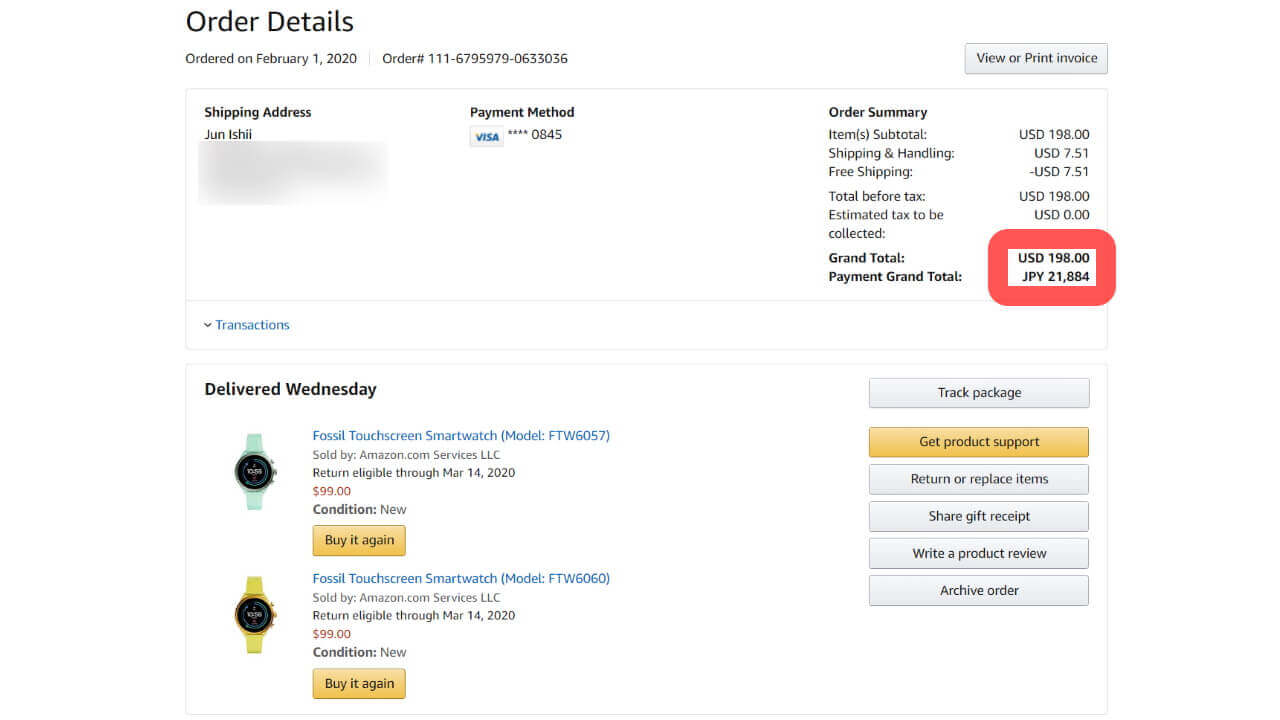Click the order number text
Image resolution: width=1280 pixels, height=720 pixels.
[x=475, y=59]
